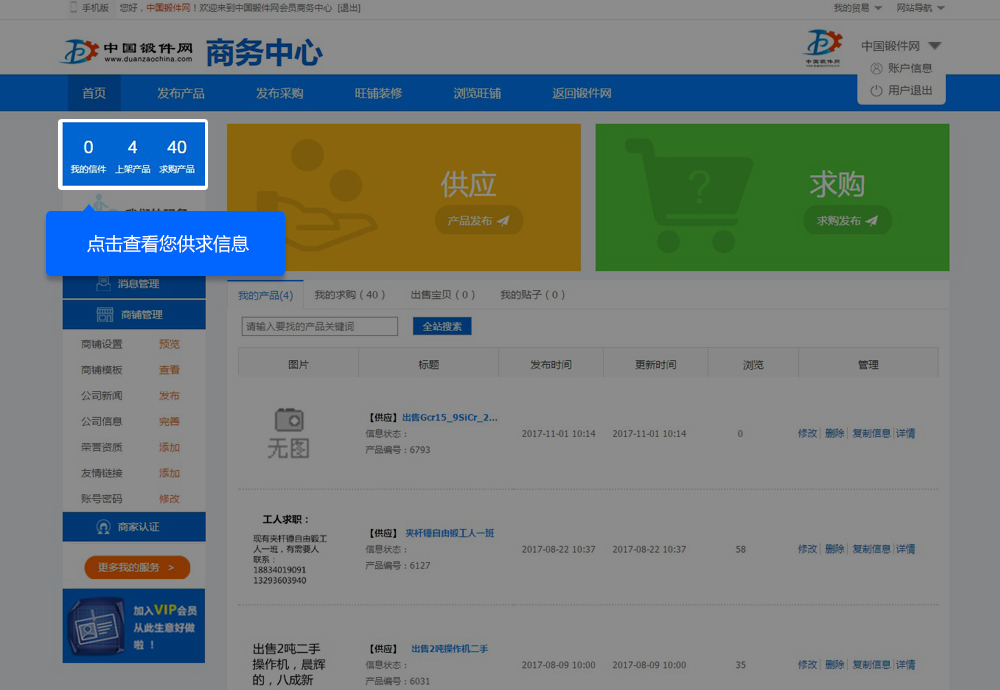Viewport: 1000px width, 690px height.
Task: Click the 用户退出 power icon
Action: coord(877,90)
